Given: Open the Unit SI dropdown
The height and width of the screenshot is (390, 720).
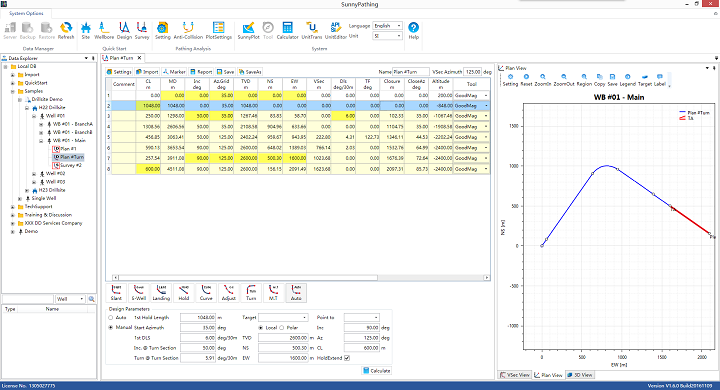Looking at the screenshot, I should (x=388, y=36).
